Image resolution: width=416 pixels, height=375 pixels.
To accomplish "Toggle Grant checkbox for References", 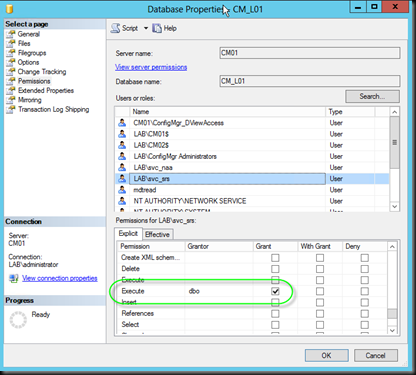I will pos(275,314).
